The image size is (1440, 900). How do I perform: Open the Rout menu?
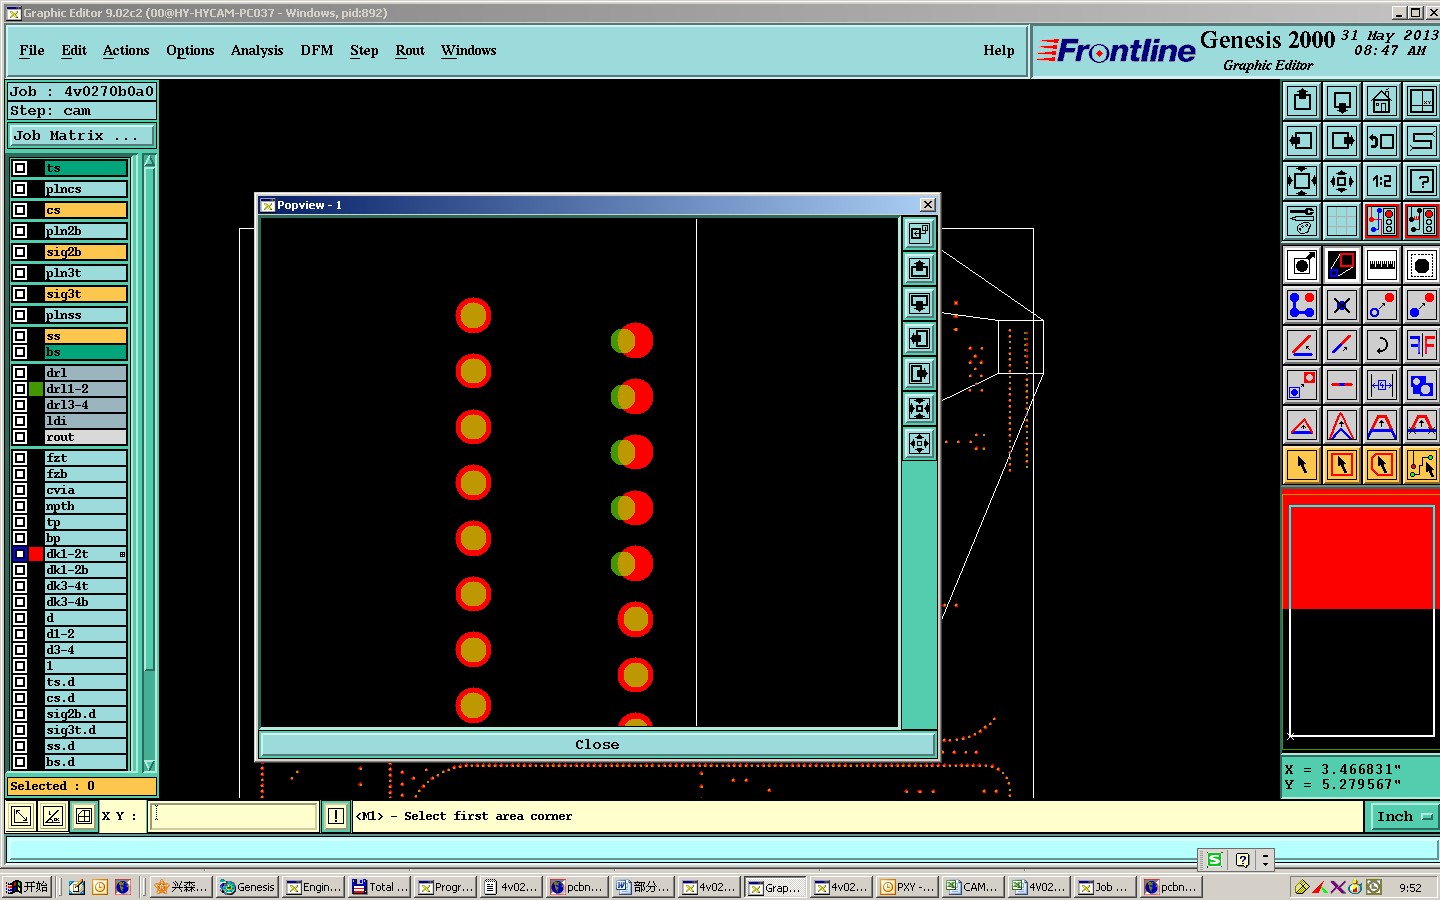(410, 50)
